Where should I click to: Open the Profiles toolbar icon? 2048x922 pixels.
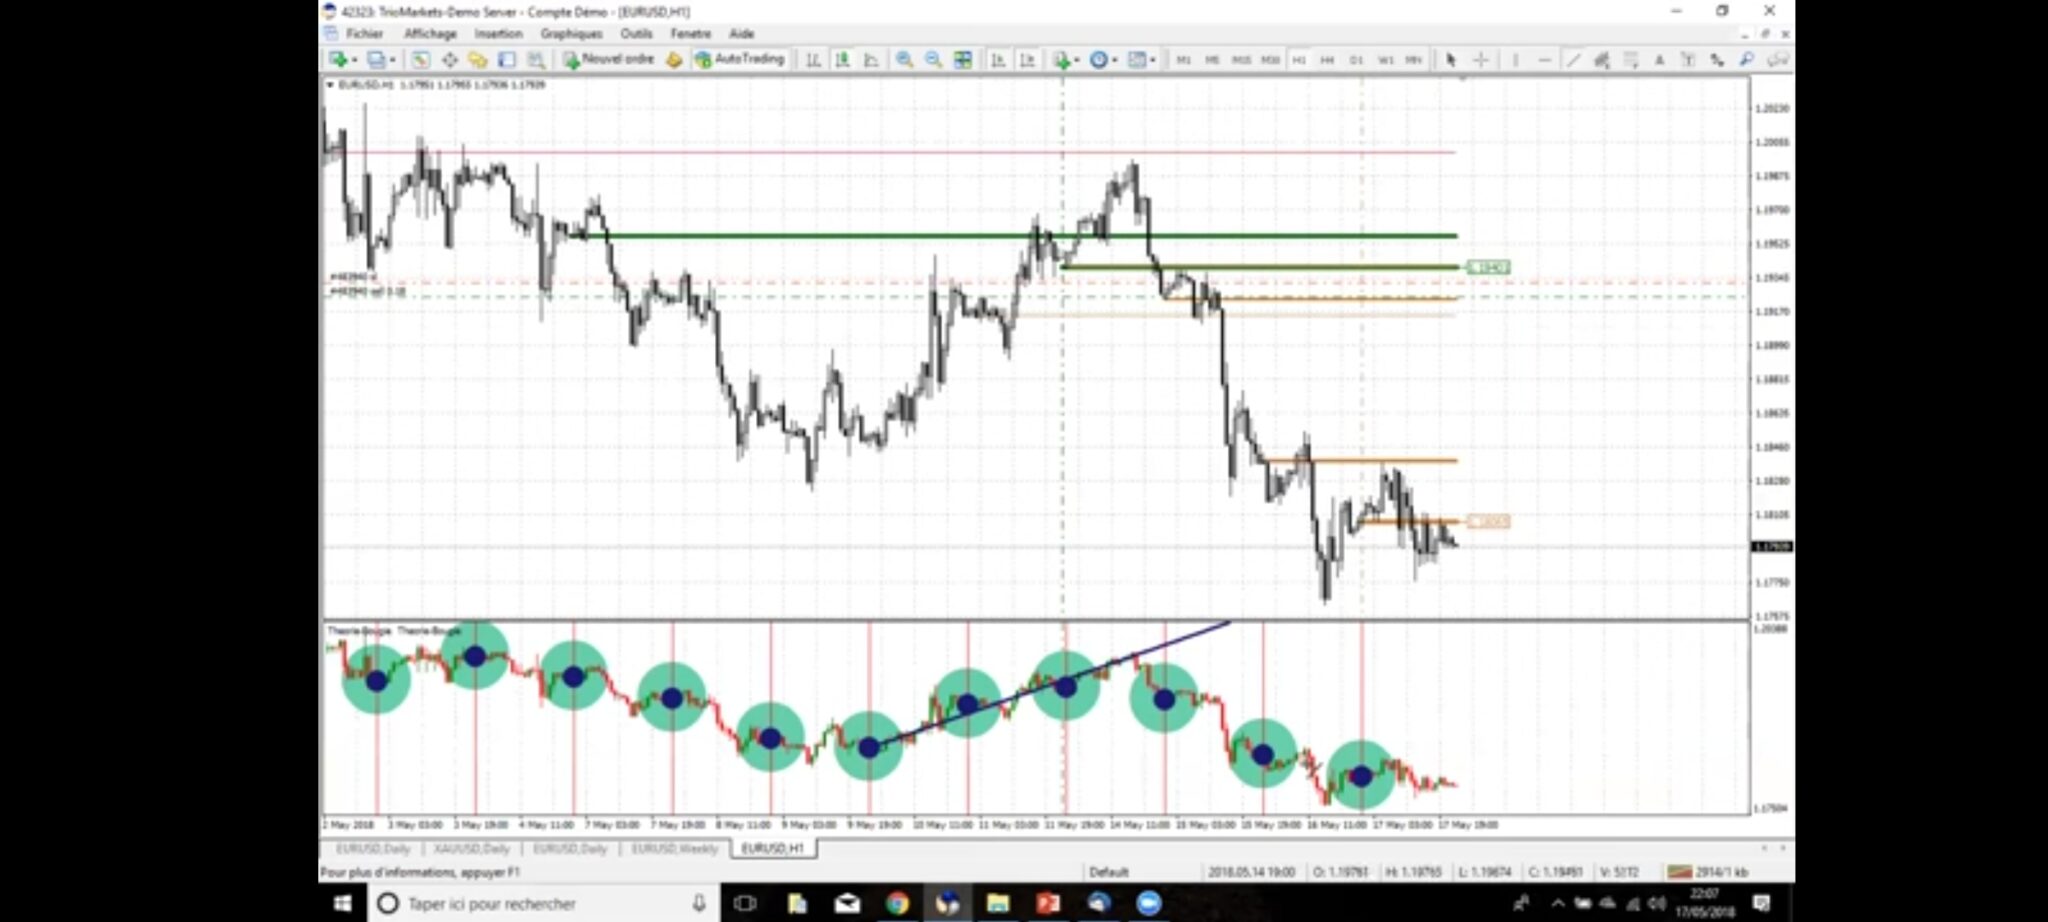tap(376, 60)
